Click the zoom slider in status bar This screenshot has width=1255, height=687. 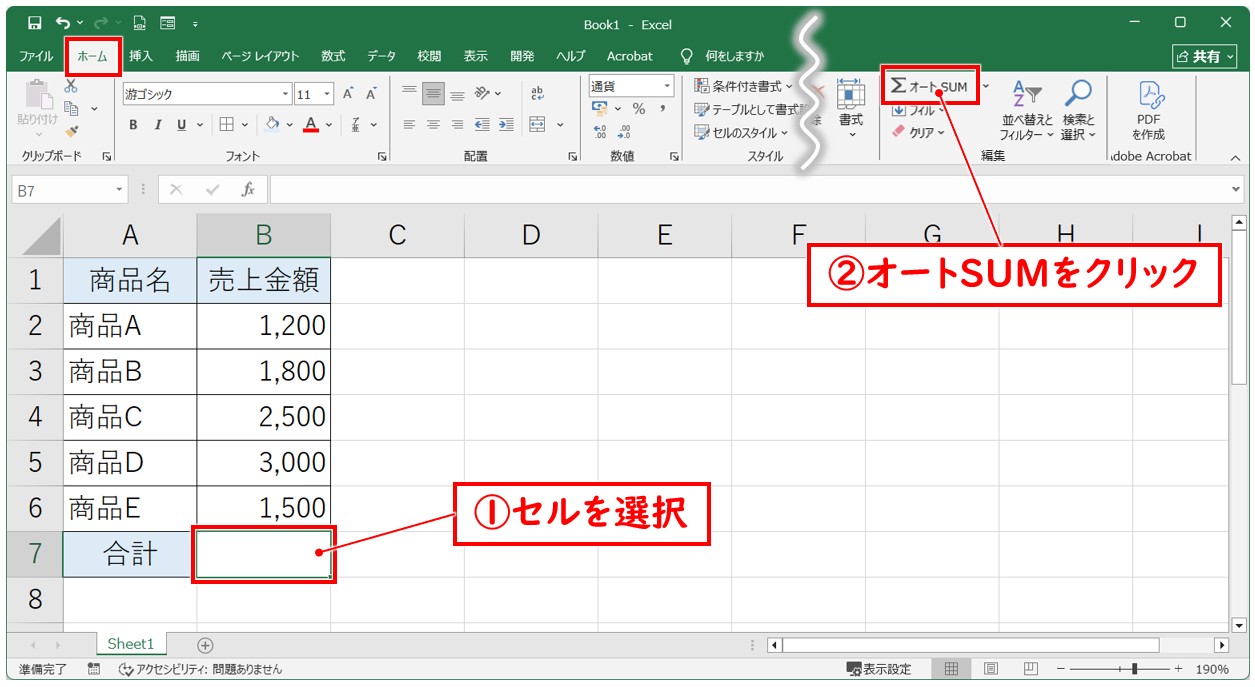tap(1133, 669)
